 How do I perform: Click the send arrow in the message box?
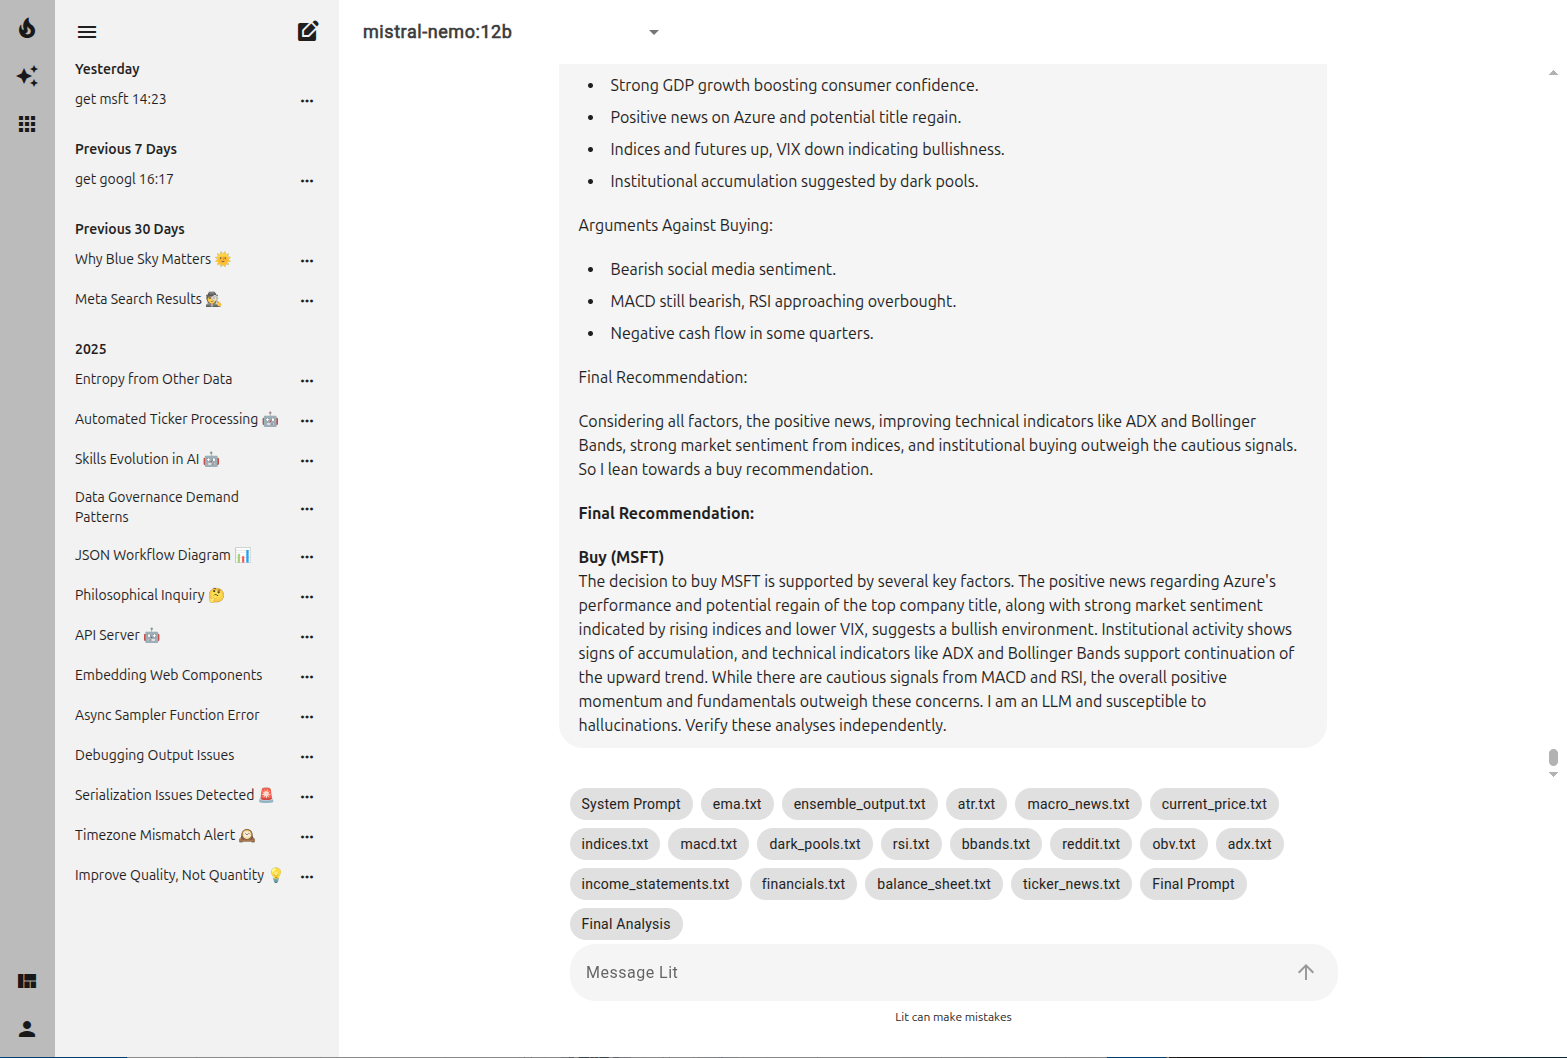tap(1305, 972)
